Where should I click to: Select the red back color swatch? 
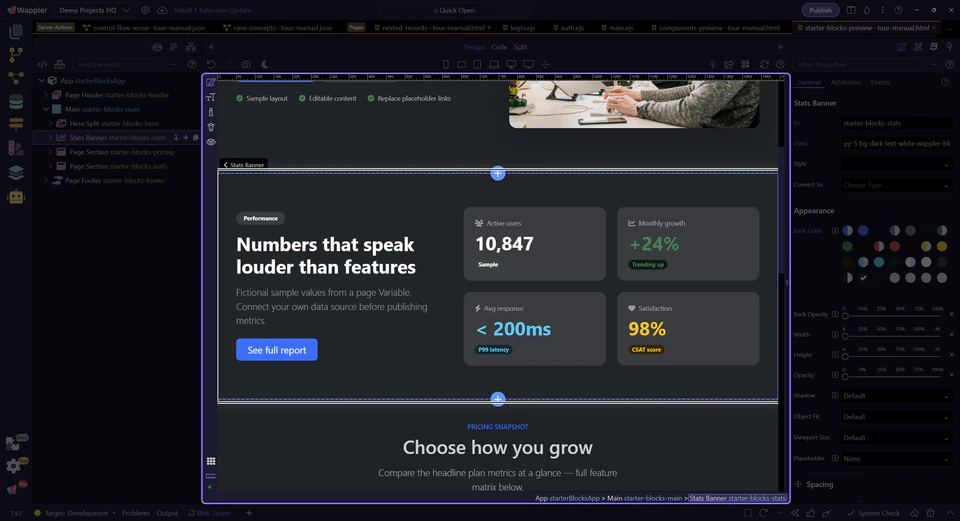(894, 246)
